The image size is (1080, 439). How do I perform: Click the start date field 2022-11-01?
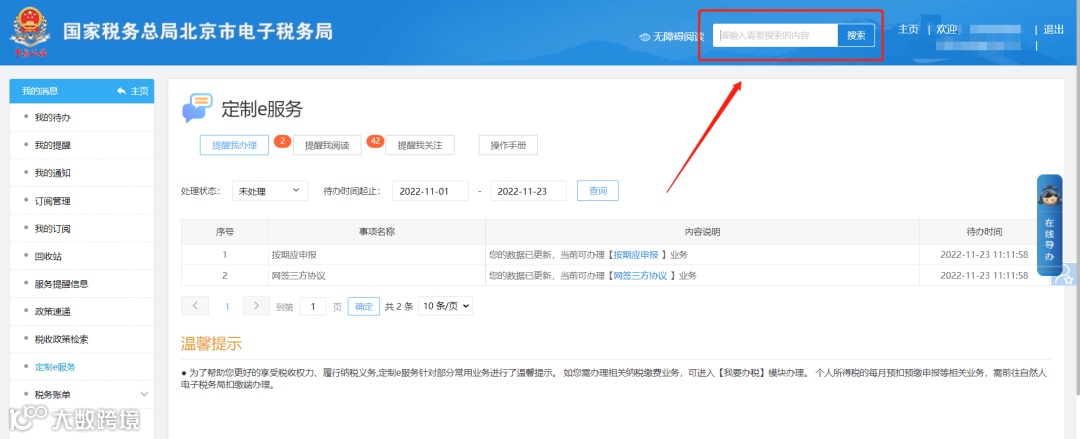pos(430,191)
